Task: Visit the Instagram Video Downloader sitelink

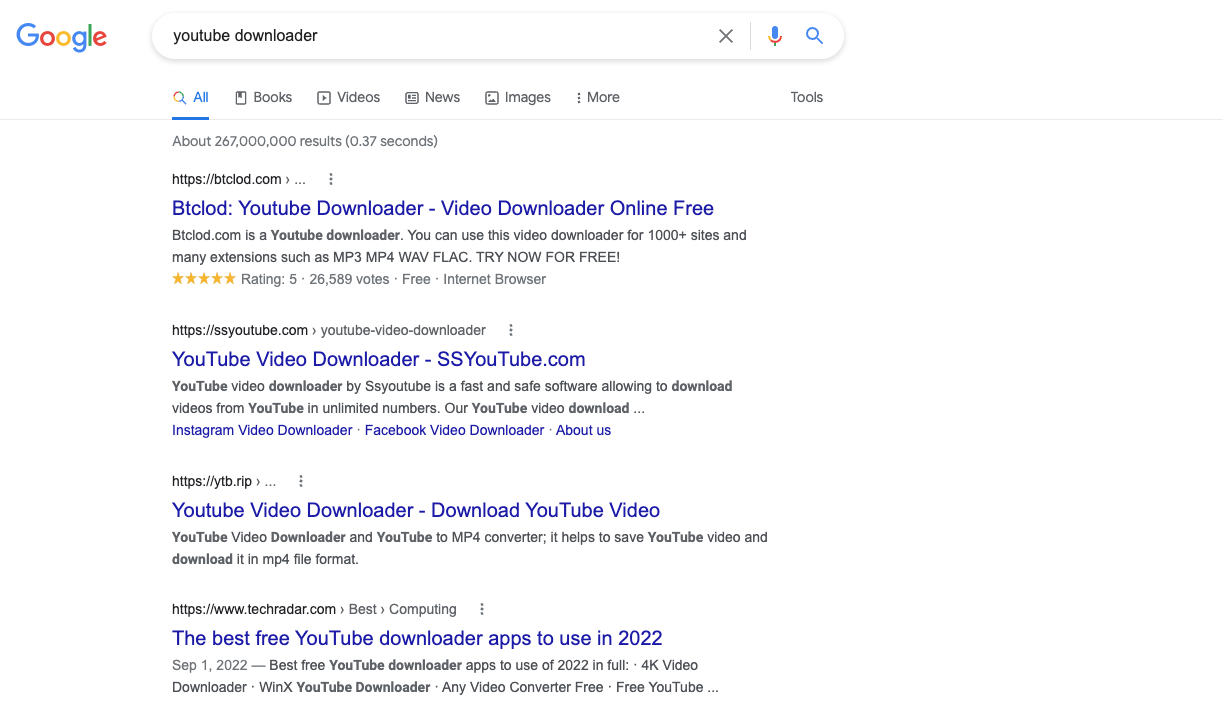Action: coord(261,429)
